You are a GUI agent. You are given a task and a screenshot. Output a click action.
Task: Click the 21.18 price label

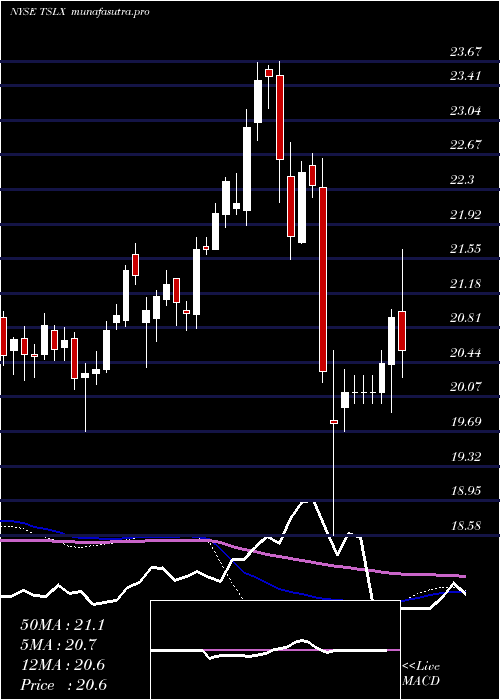[466, 284]
